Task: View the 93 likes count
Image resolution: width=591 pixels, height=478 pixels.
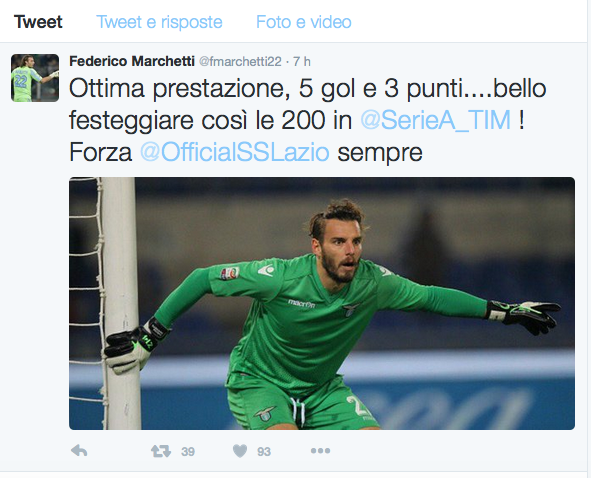Action: point(264,452)
